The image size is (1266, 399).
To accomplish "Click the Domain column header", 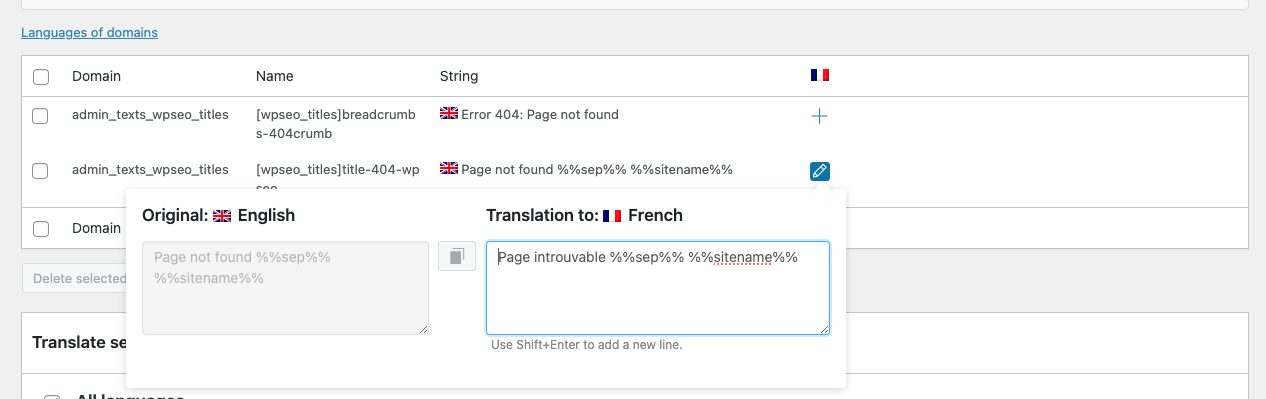I will pyautogui.click(x=96, y=76).
